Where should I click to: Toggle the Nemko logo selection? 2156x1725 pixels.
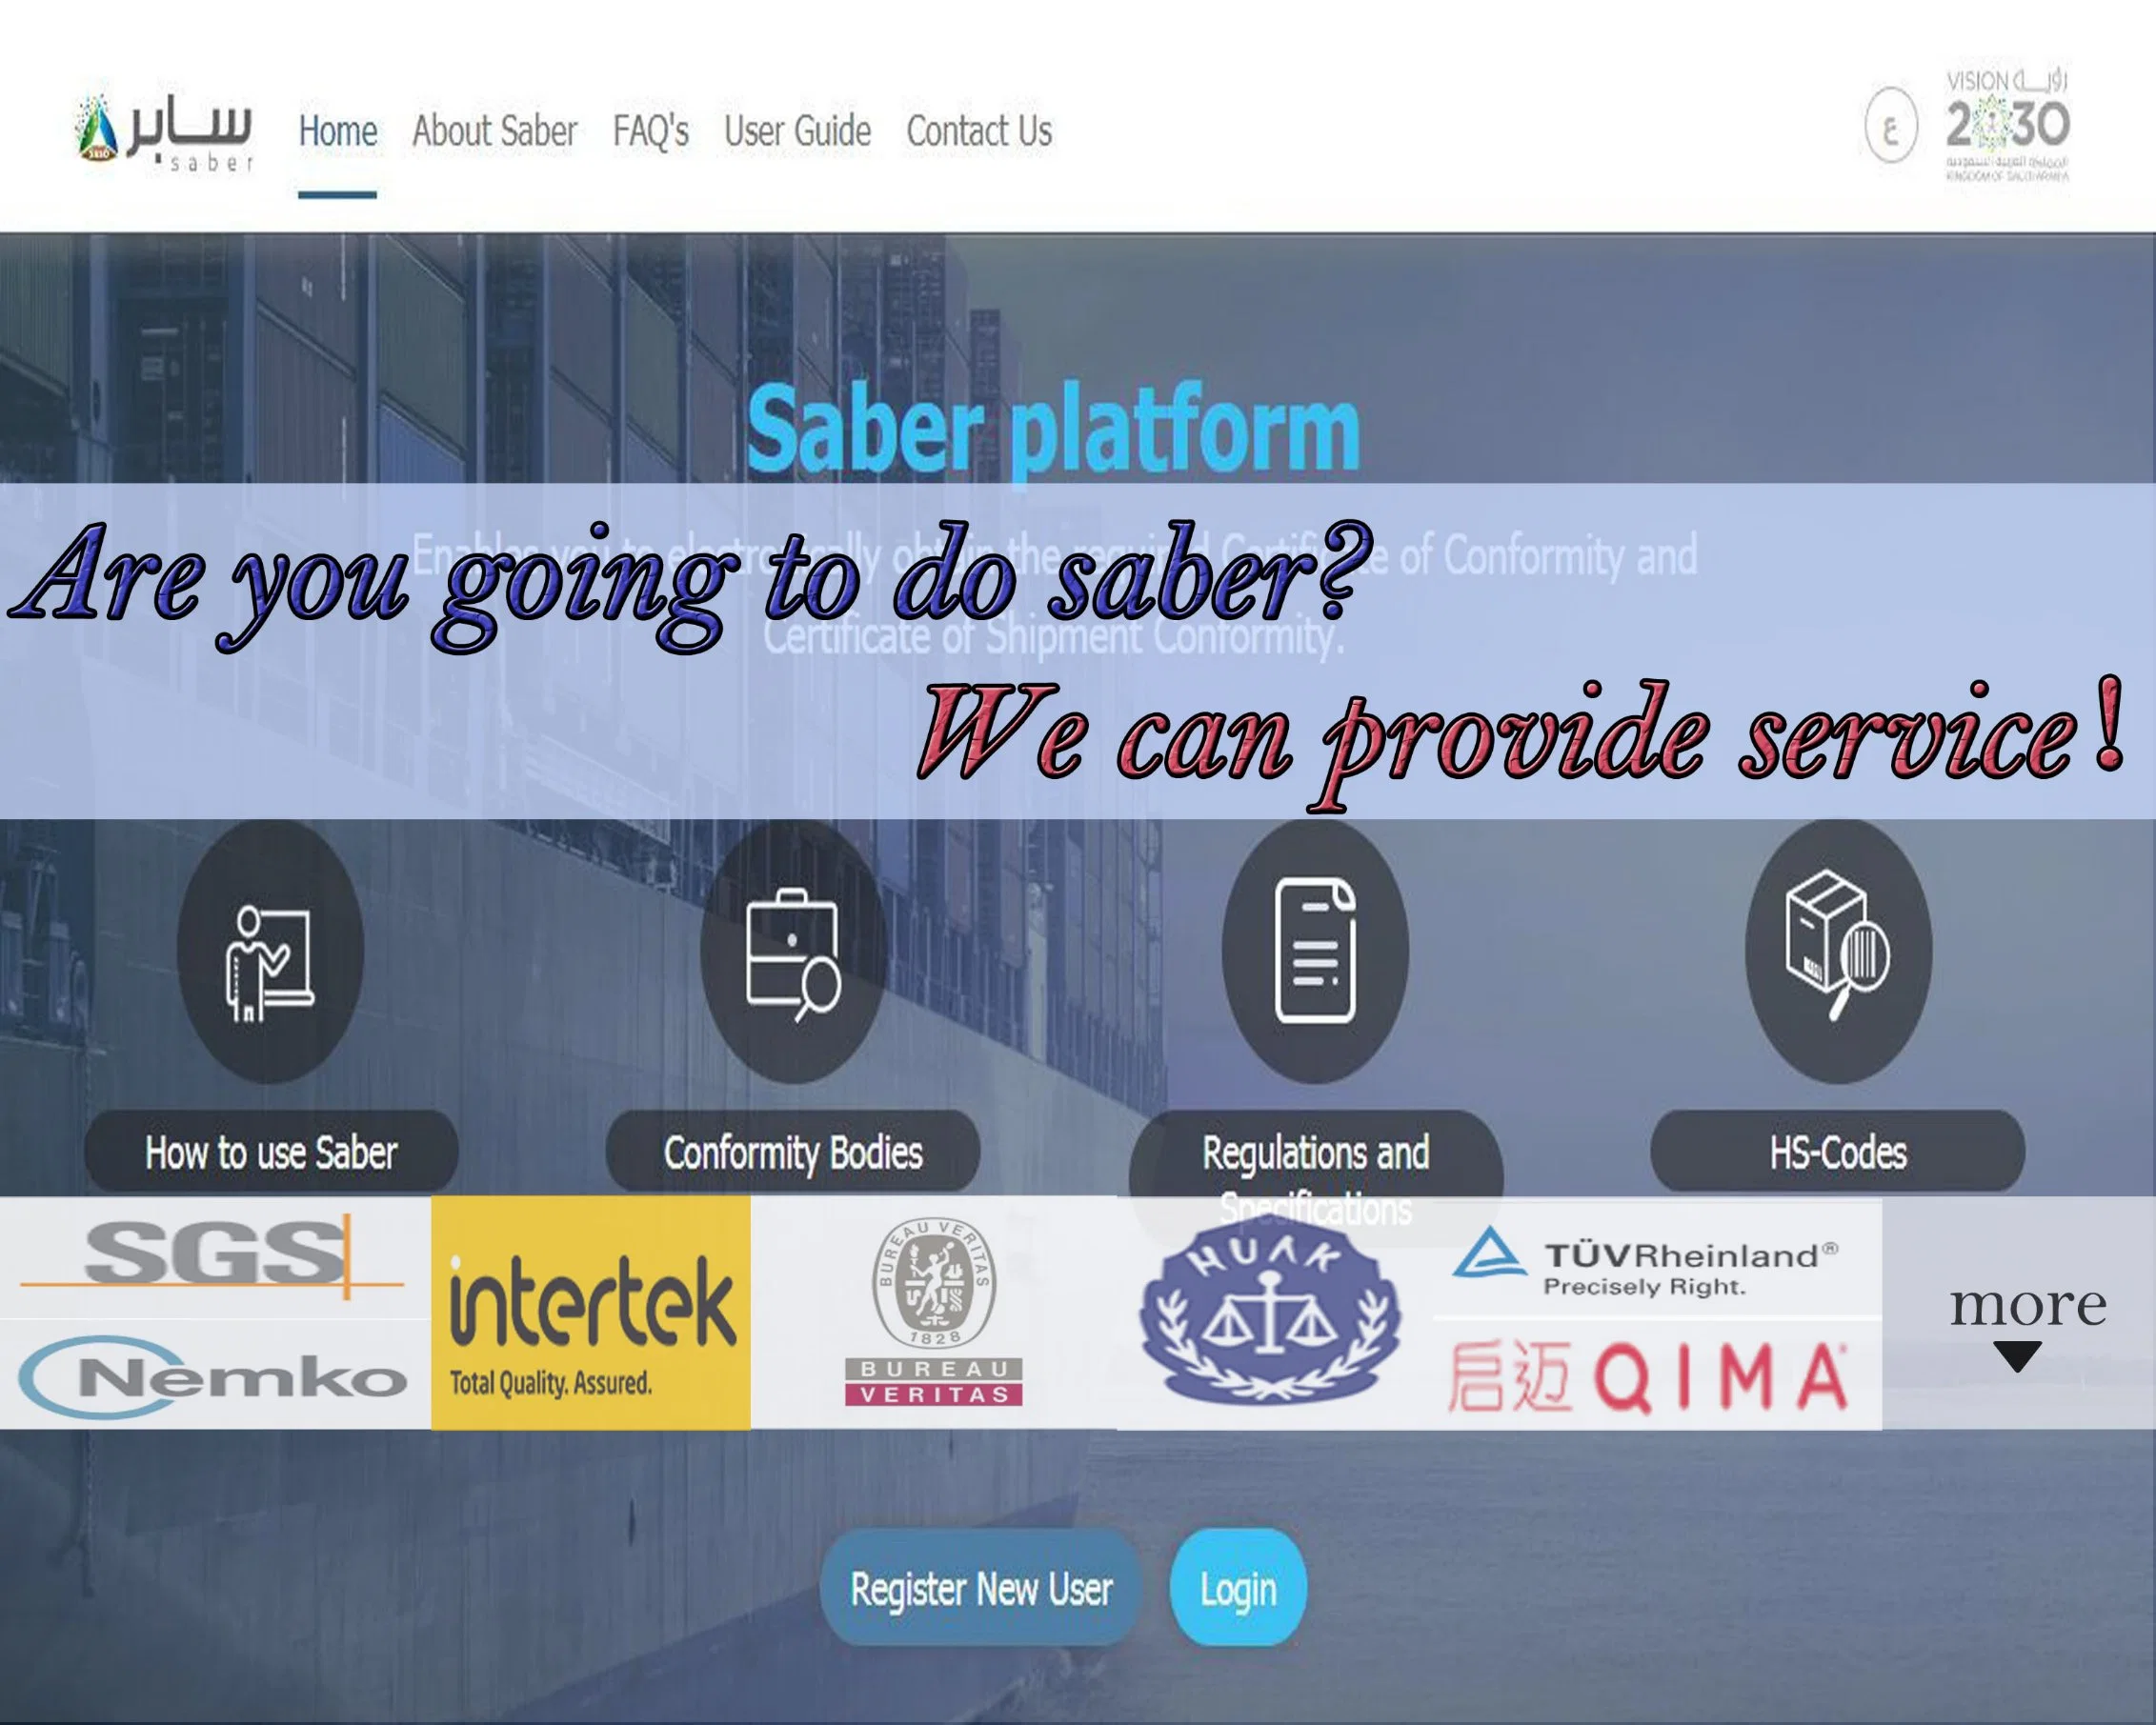(197, 1370)
